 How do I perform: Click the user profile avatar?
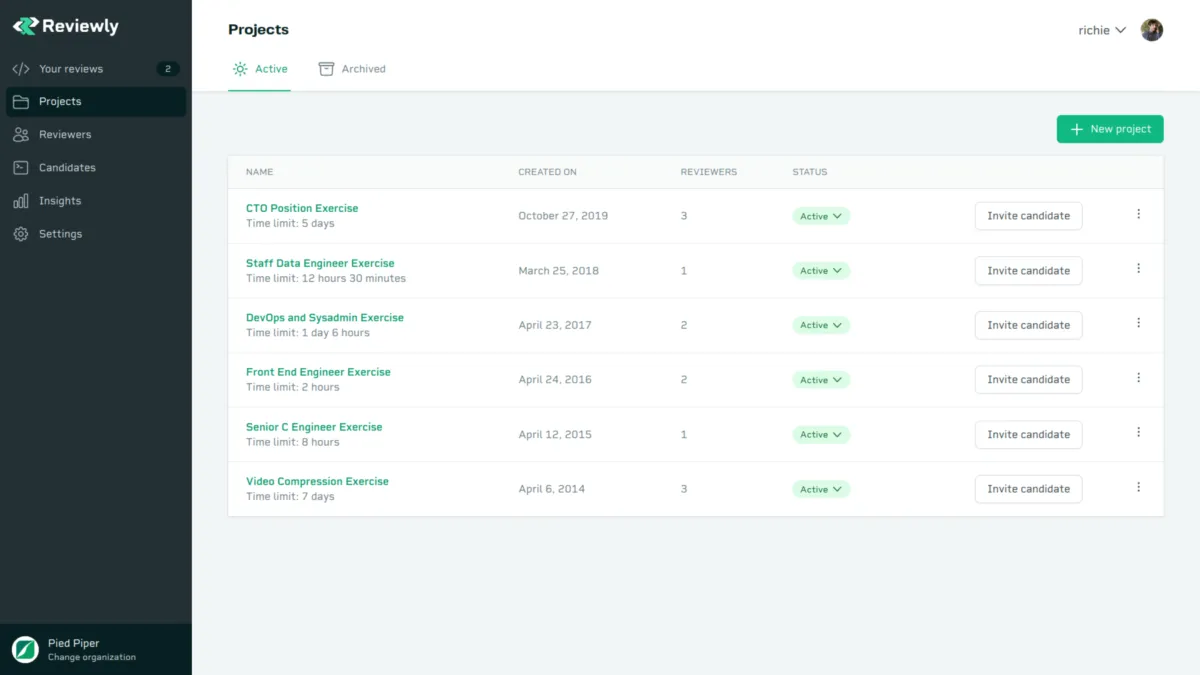coord(1152,30)
